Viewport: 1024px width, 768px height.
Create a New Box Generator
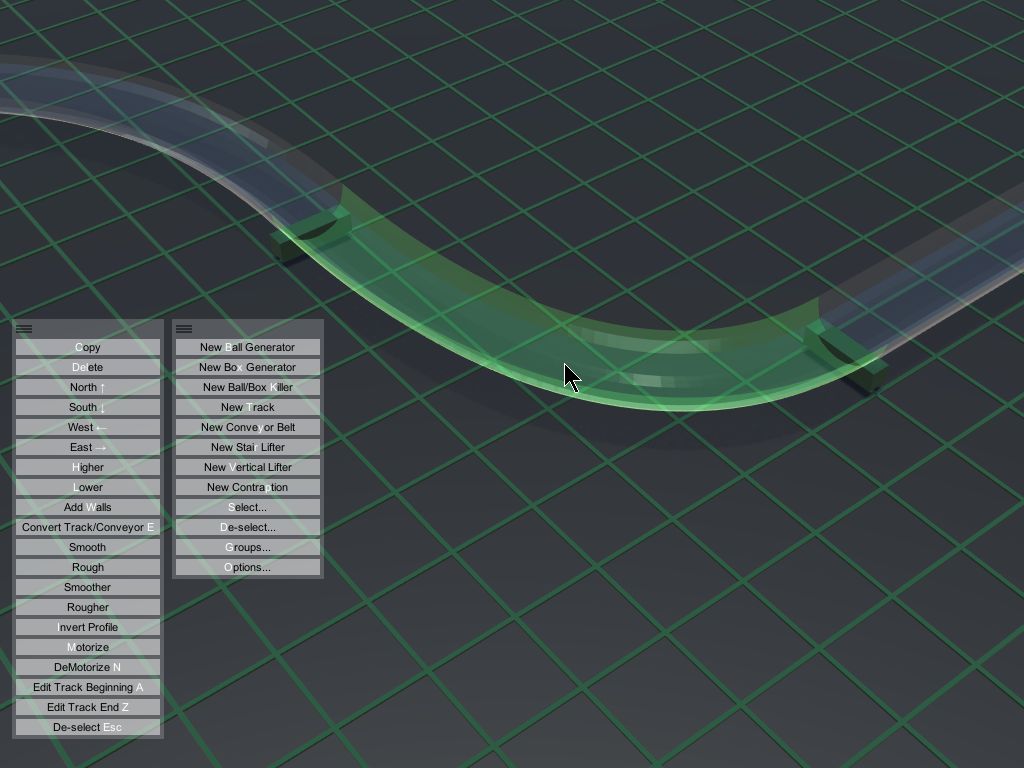248,367
